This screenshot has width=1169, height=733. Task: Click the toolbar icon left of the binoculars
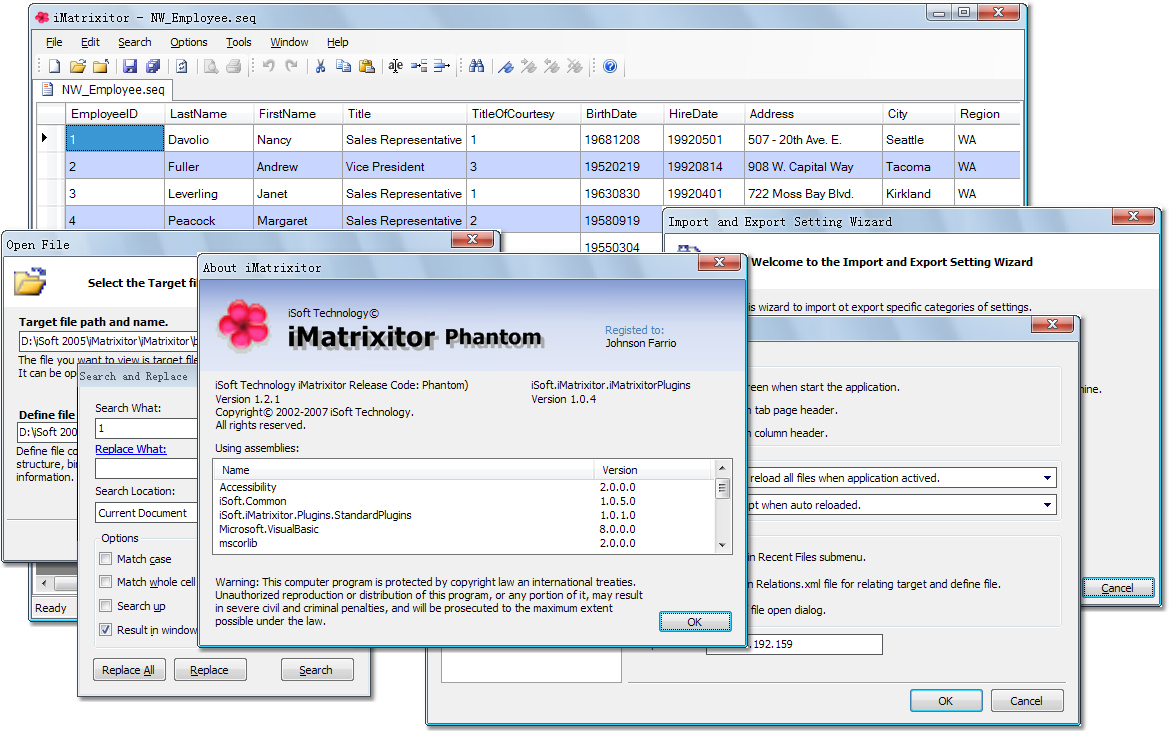(x=442, y=66)
